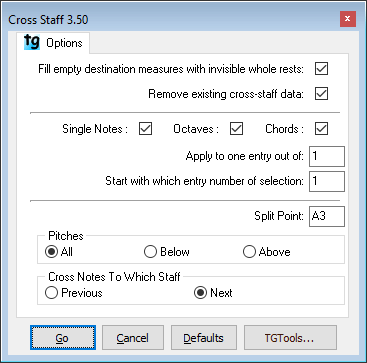Click the Split Point field showing A3
Image resolution: width=367 pixels, height=363 pixels.
[x=327, y=216]
